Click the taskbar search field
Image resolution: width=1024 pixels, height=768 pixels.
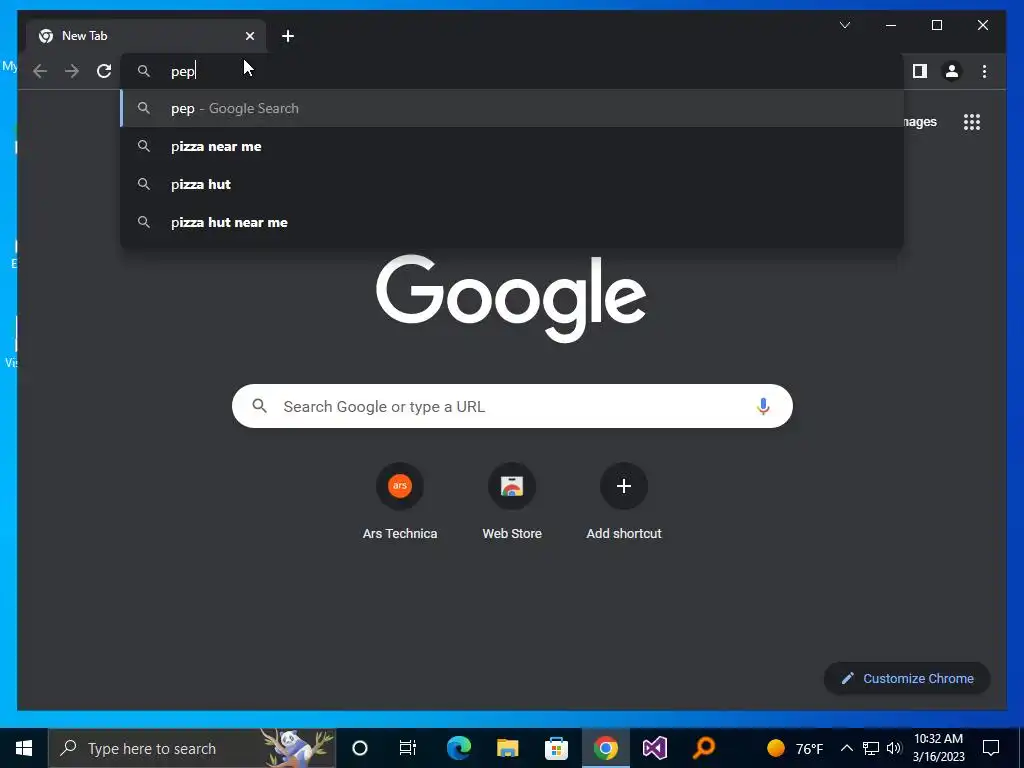tap(192, 748)
